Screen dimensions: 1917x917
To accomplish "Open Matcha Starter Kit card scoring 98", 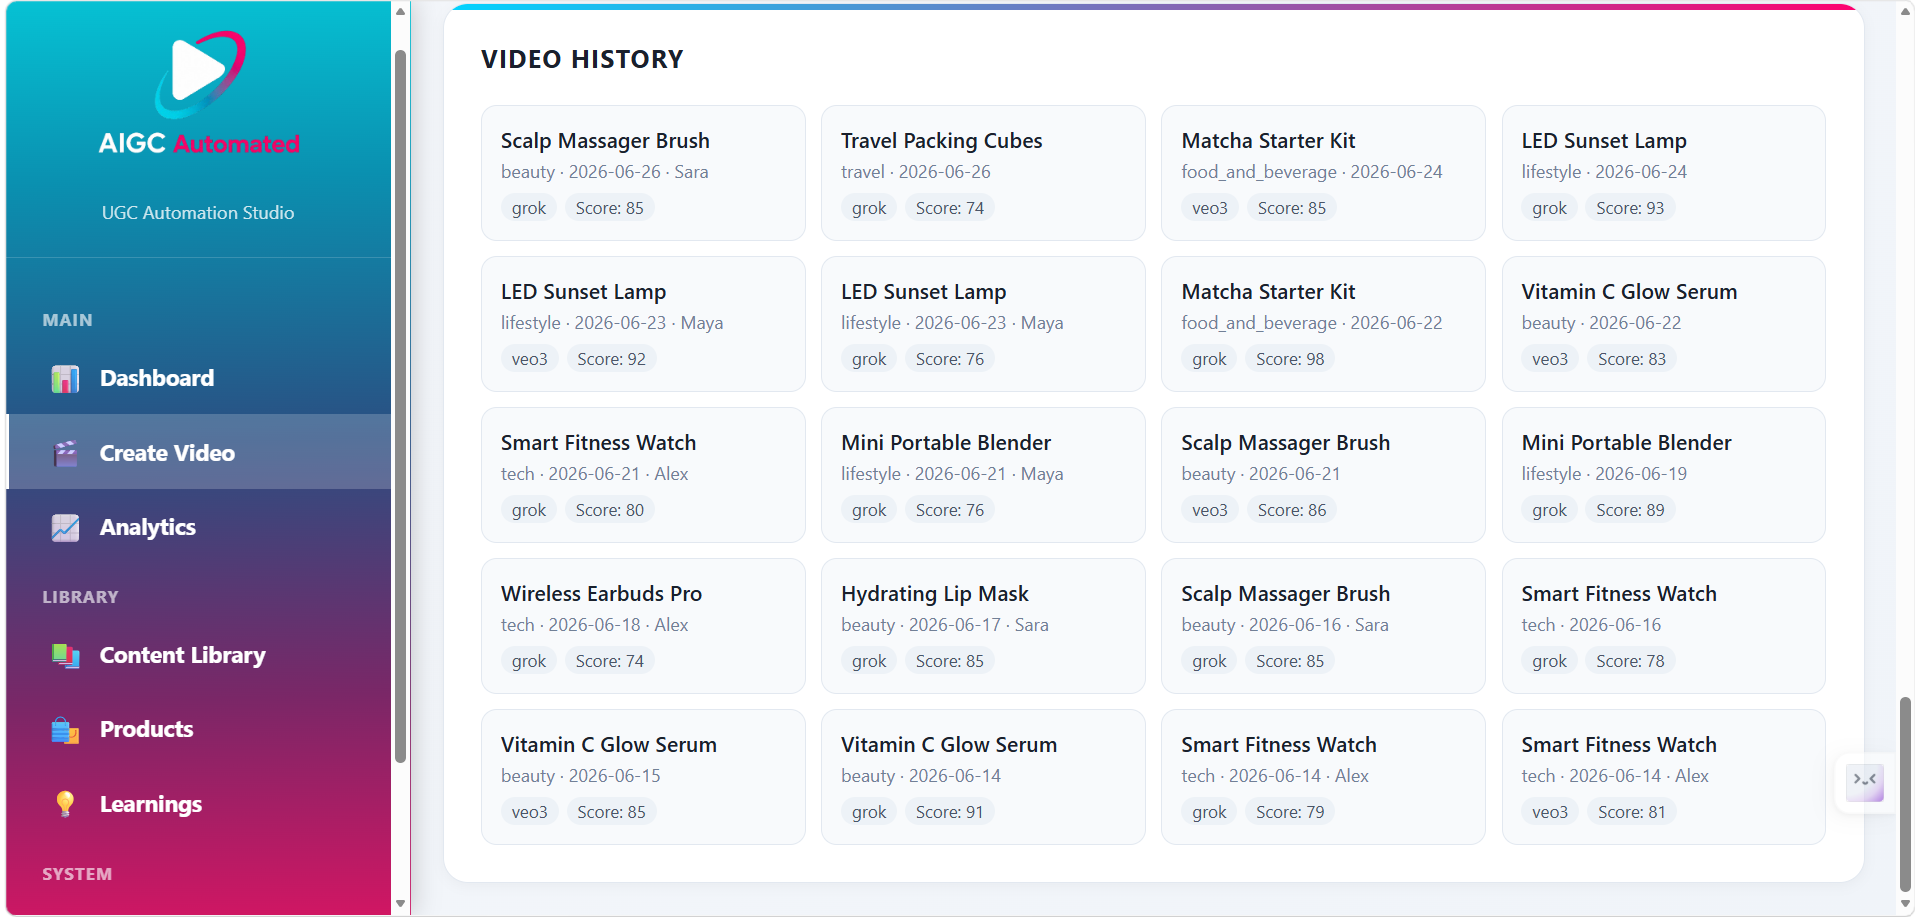I will point(1323,324).
